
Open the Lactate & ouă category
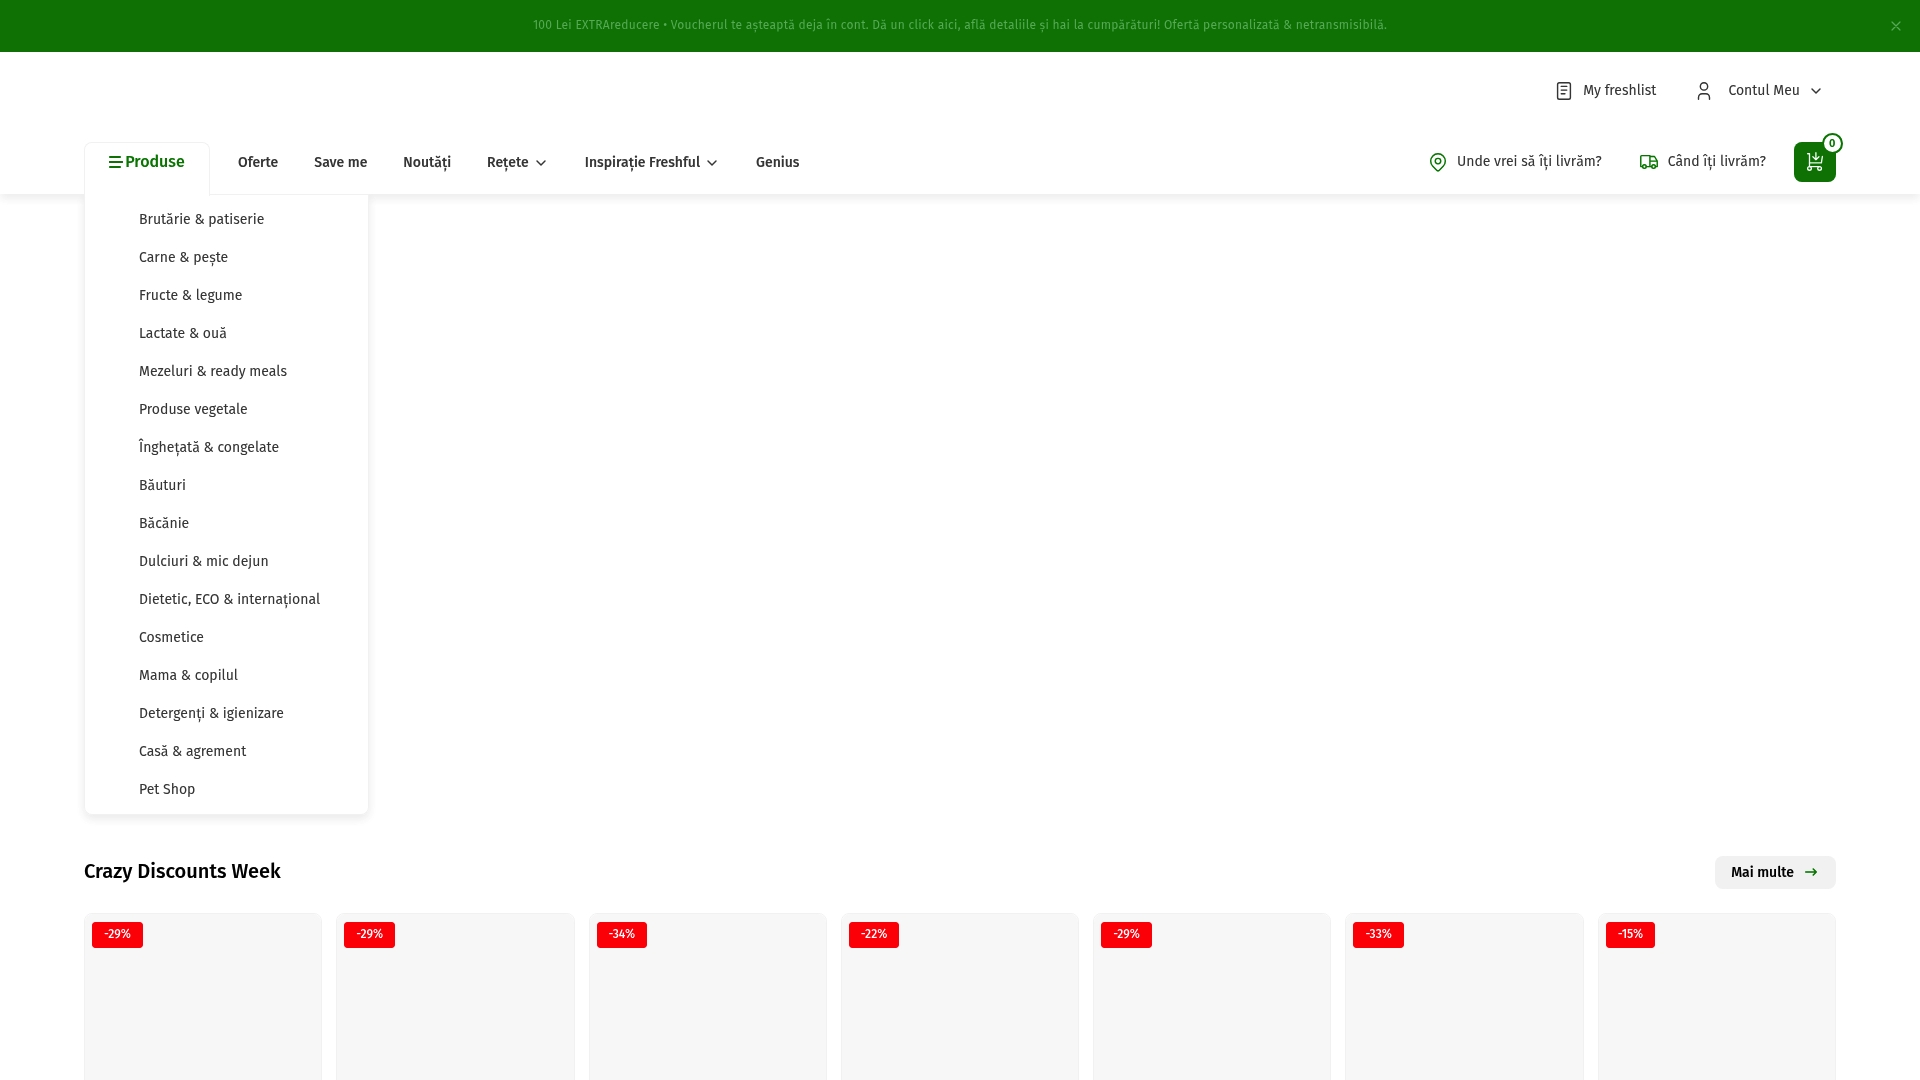tap(183, 333)
